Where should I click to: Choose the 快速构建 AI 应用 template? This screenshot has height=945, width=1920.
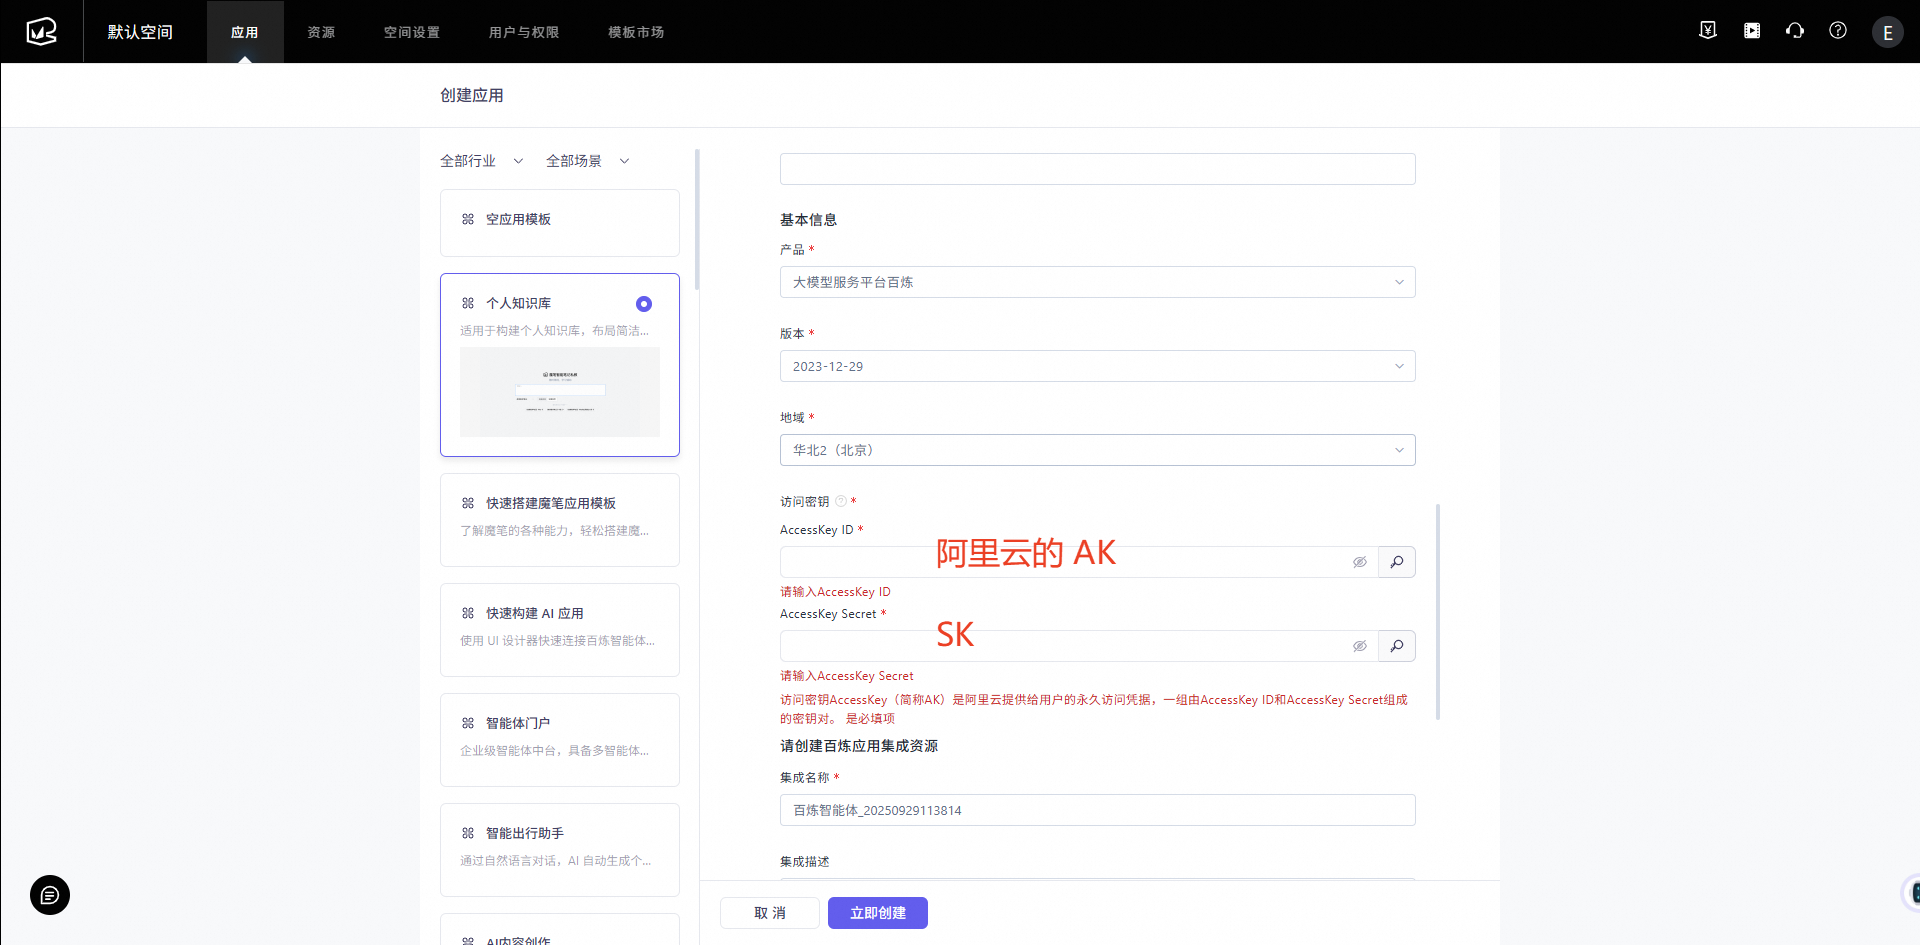pyautogui.click(x=560, y=630)
